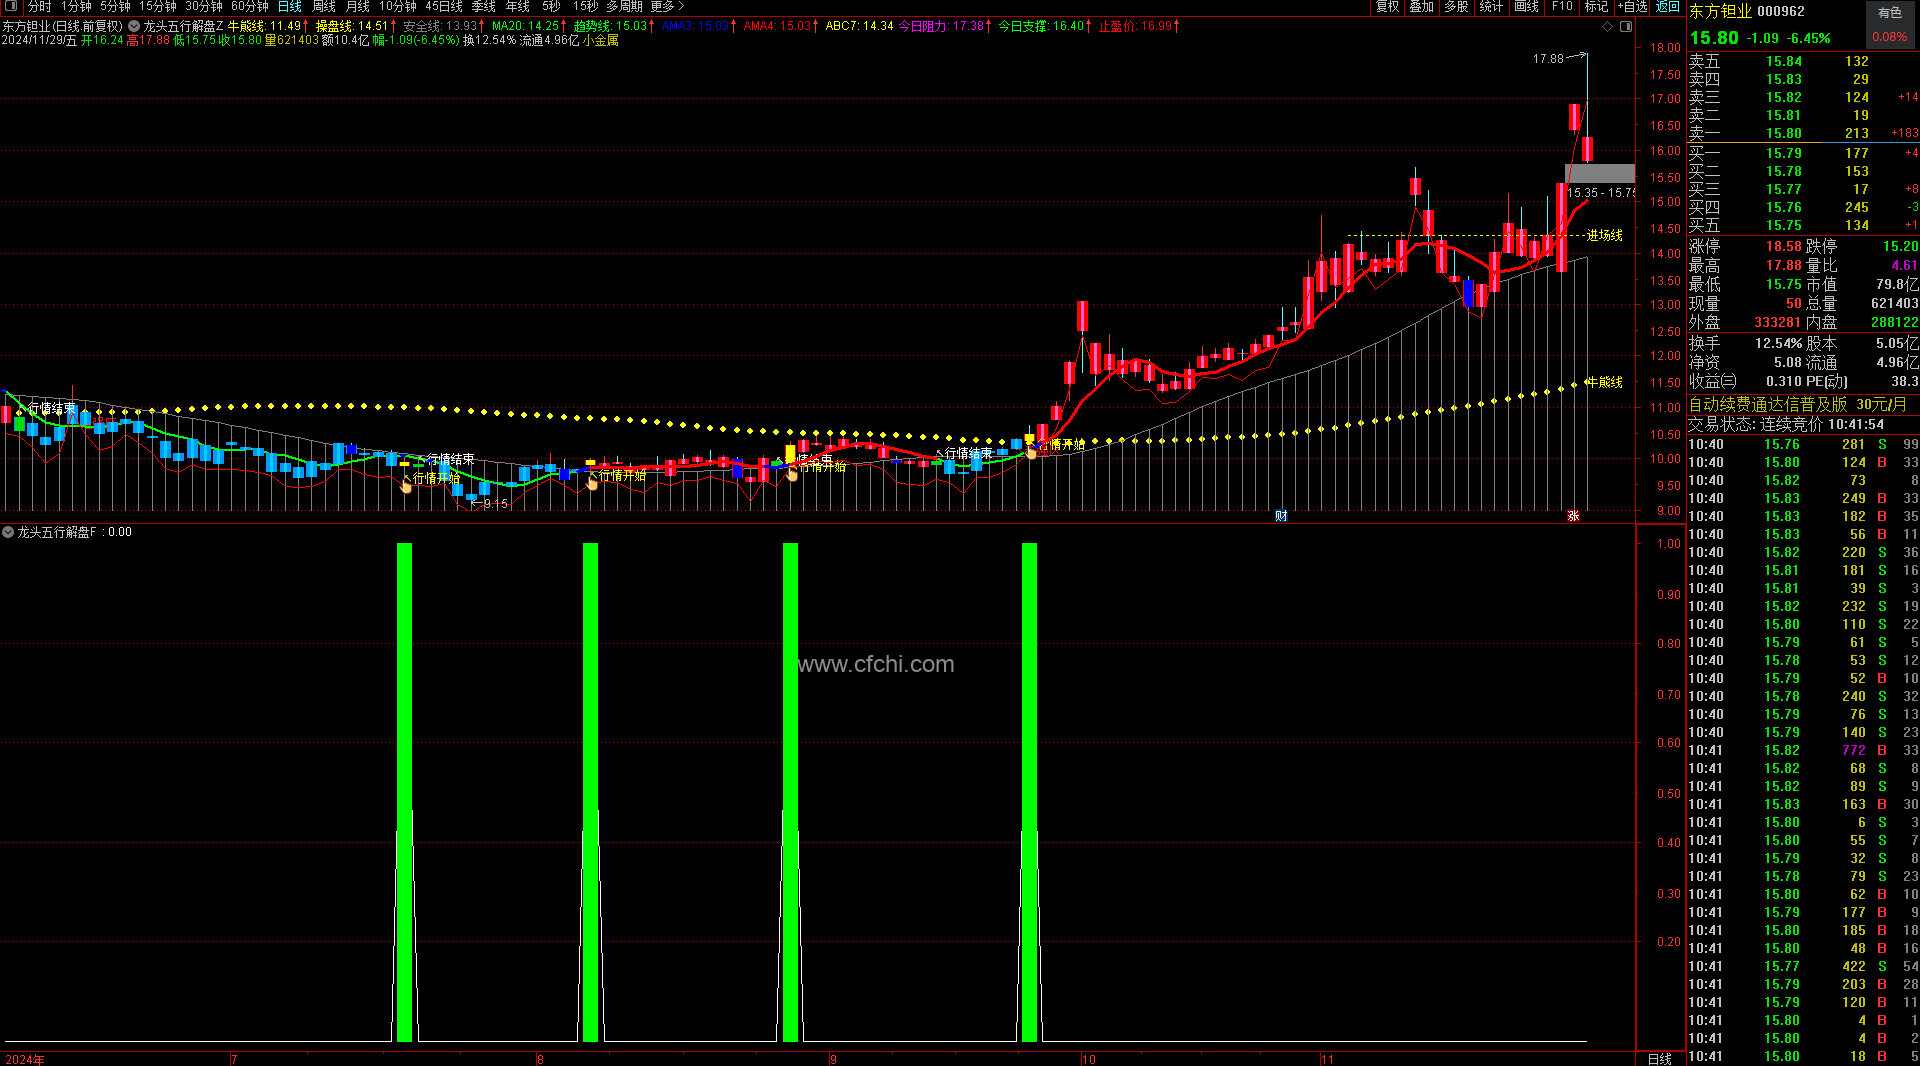Select the 日线 daily chart tab
Screen dimensions: 1920x1066
click(x=290, y=7)
